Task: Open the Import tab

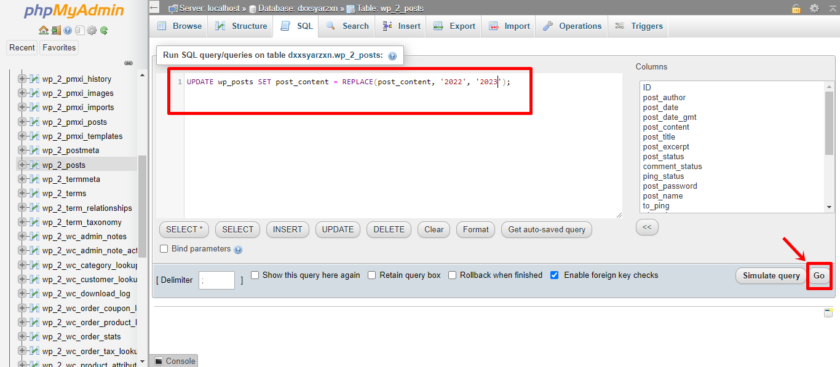Action: tap(509, 26)
